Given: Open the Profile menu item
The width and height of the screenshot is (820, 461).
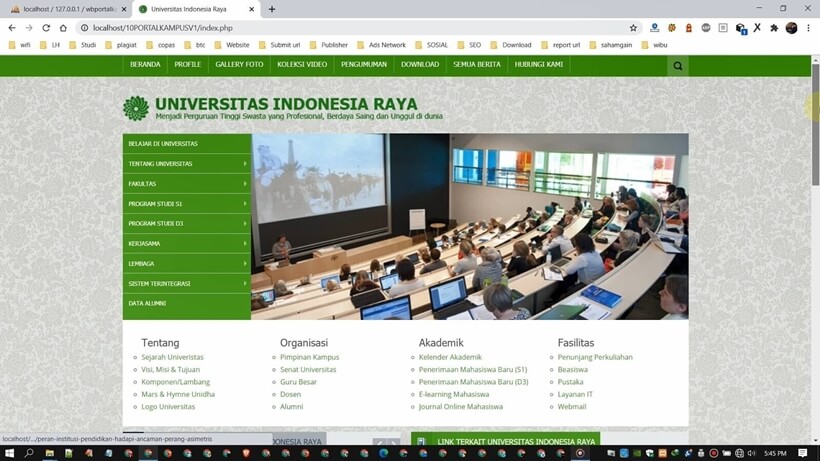Looking at the screenshot, I should [x=188, y=64].
